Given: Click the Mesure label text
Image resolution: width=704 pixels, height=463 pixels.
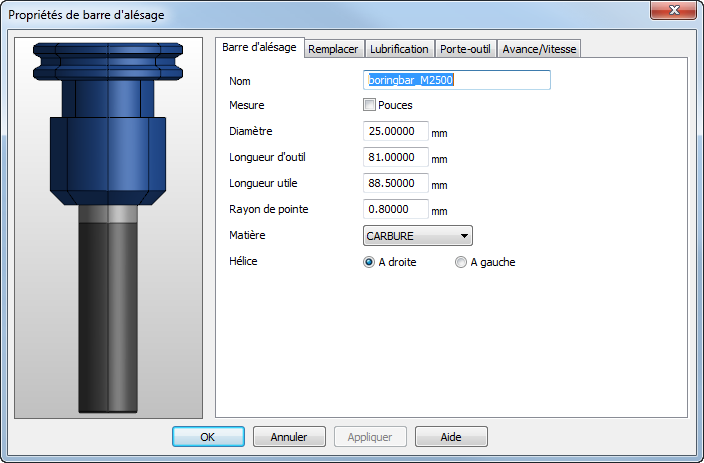Looking at the screenshot, I should tap(246, 105).
